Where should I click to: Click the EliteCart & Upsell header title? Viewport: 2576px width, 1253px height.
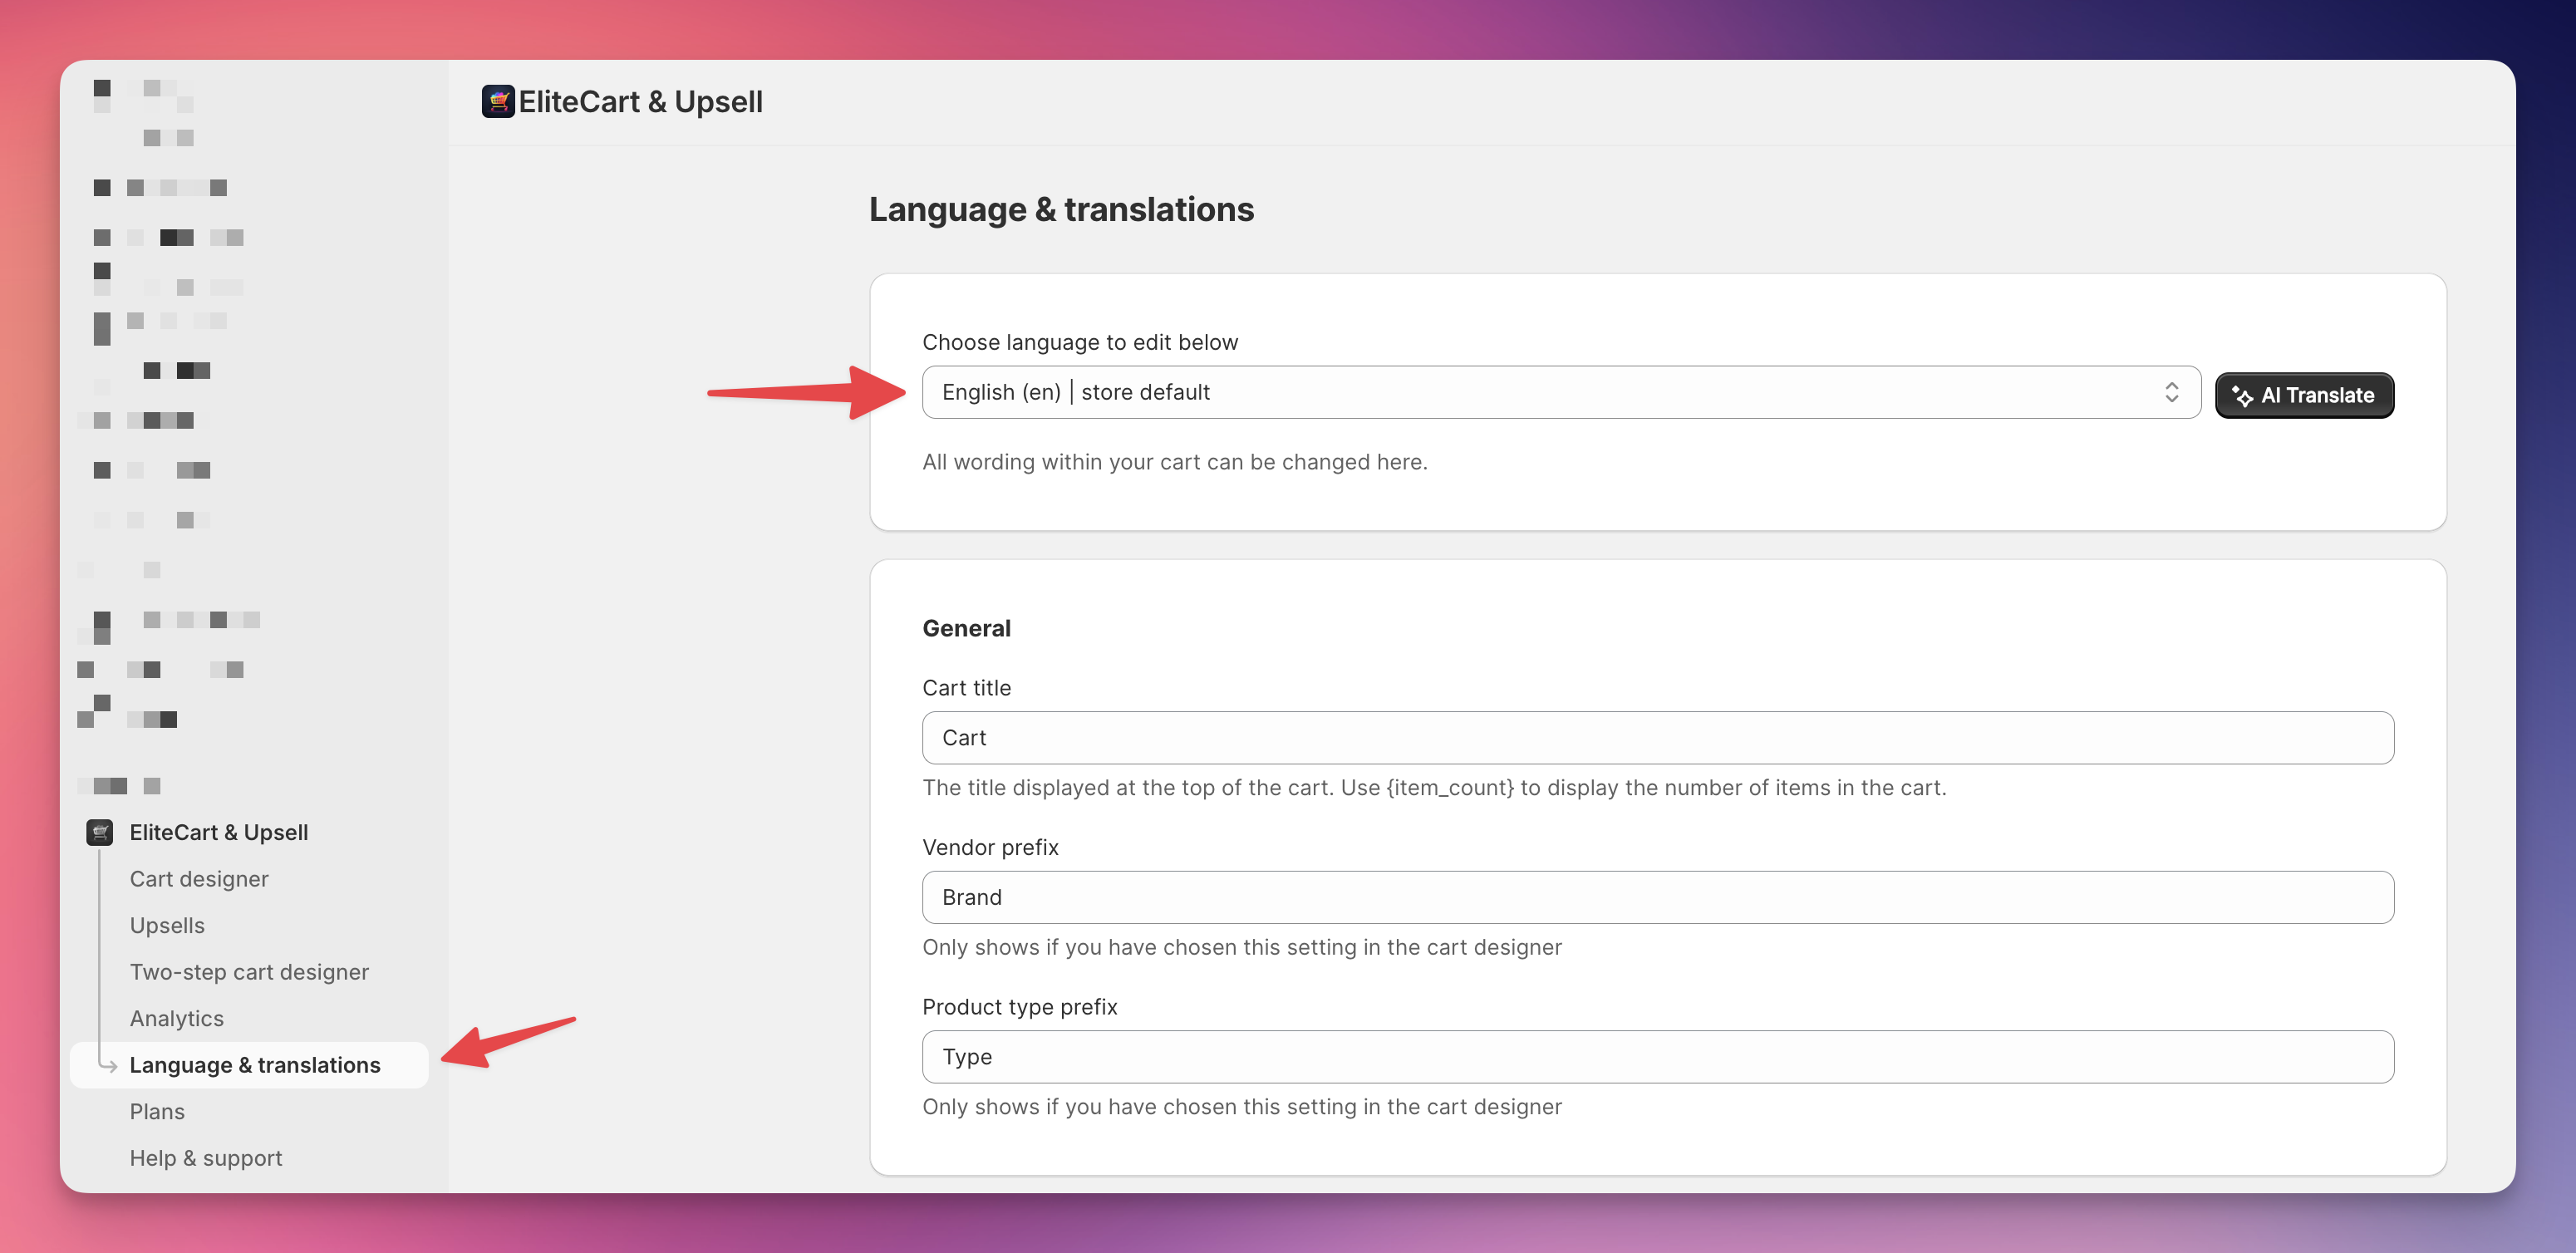(x=640, y=101)
